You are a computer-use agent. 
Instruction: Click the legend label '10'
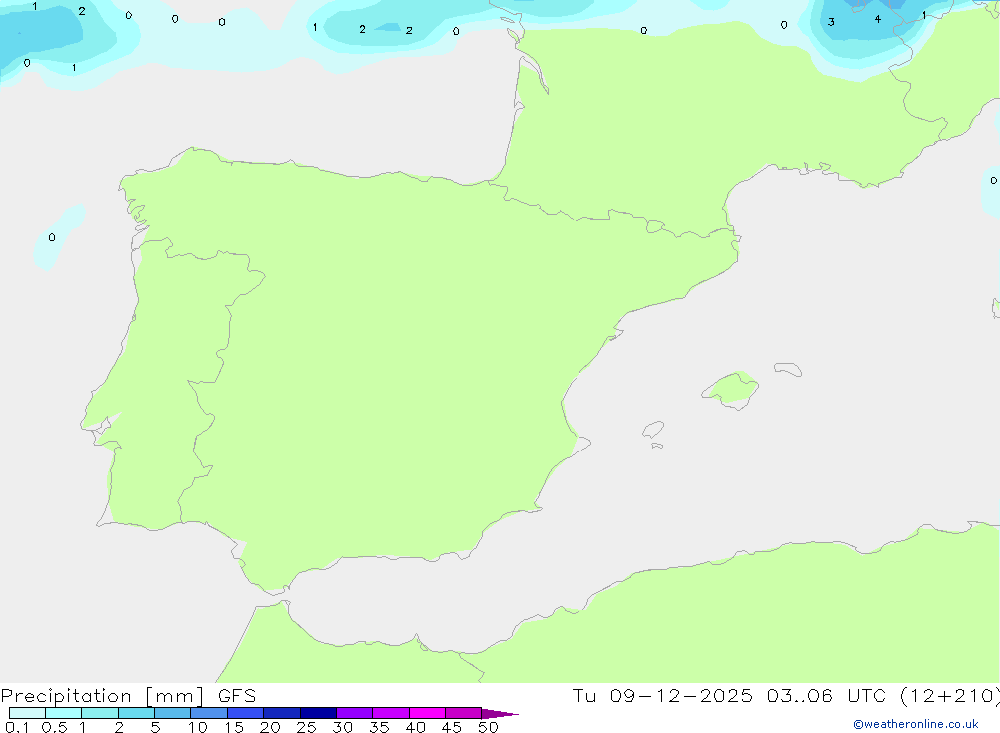coord(198,727)
